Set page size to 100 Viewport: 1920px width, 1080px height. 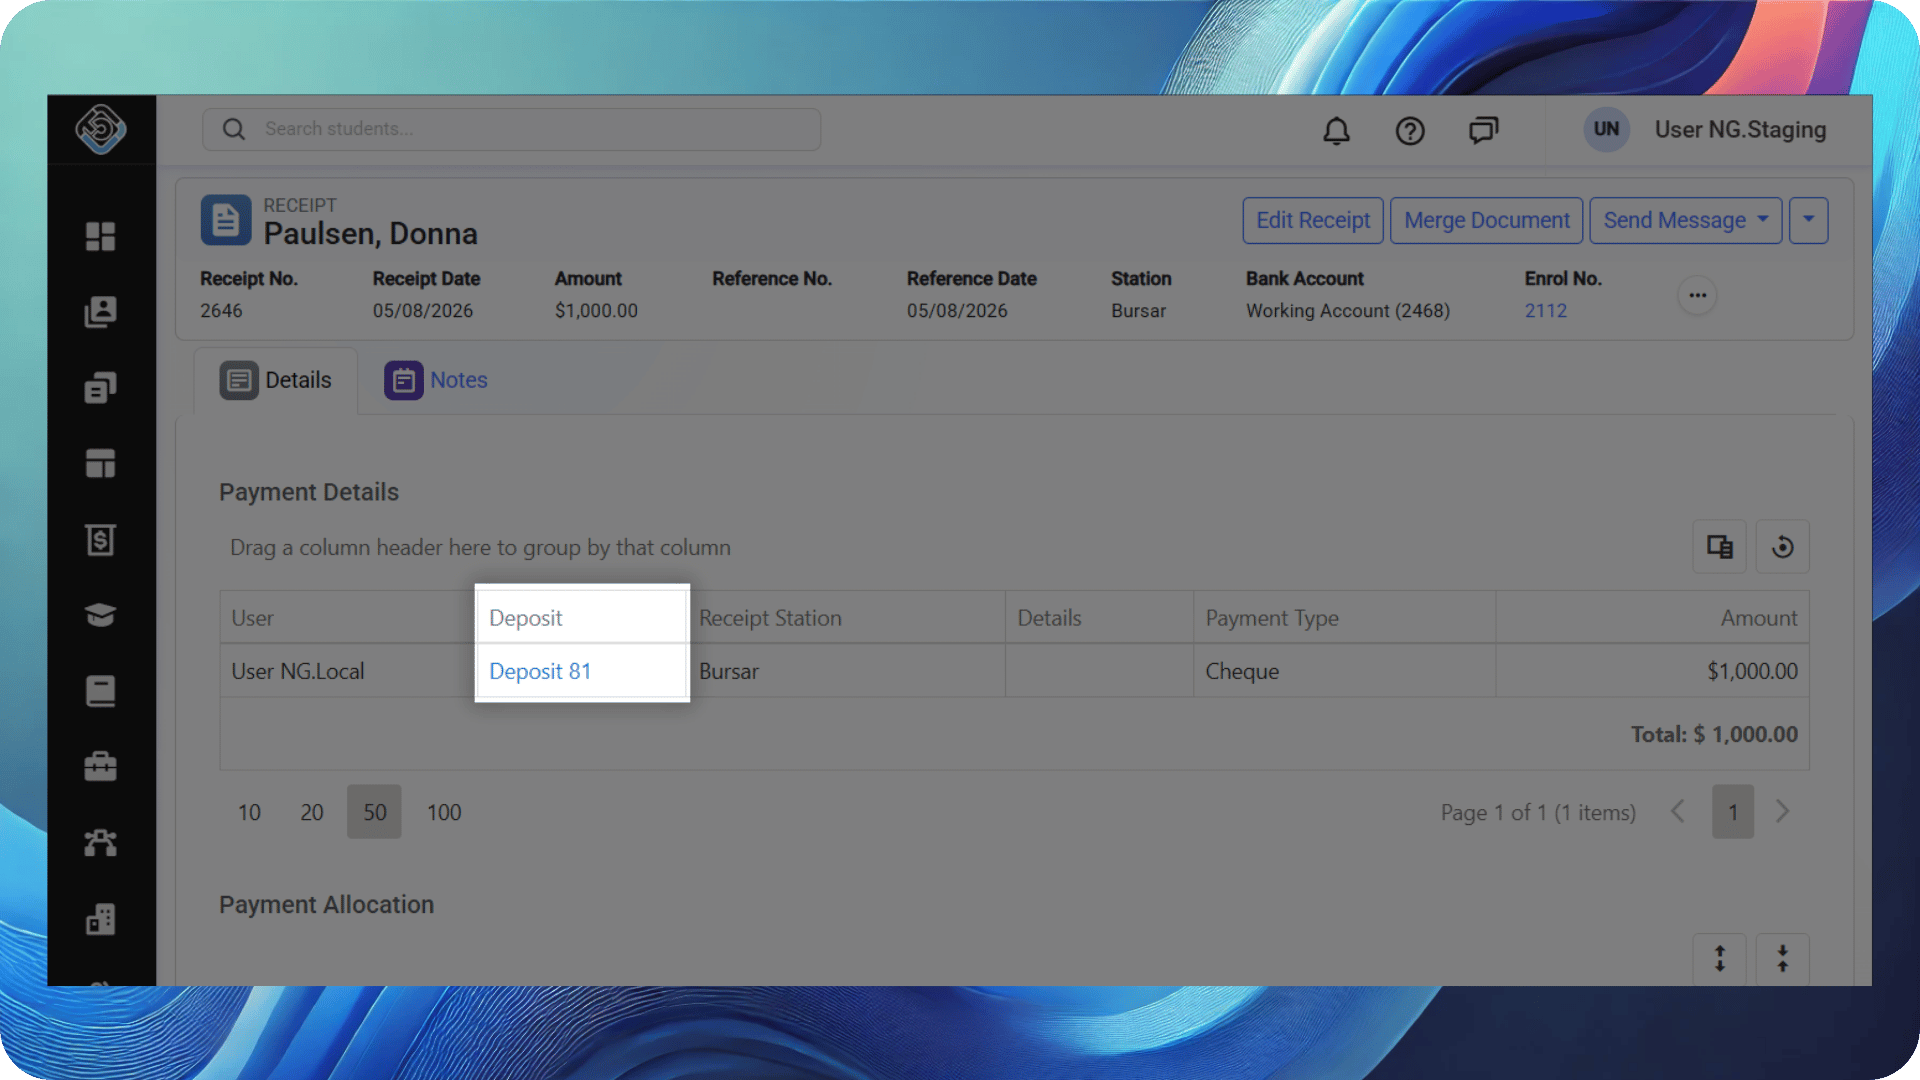[x=444, y=812]
